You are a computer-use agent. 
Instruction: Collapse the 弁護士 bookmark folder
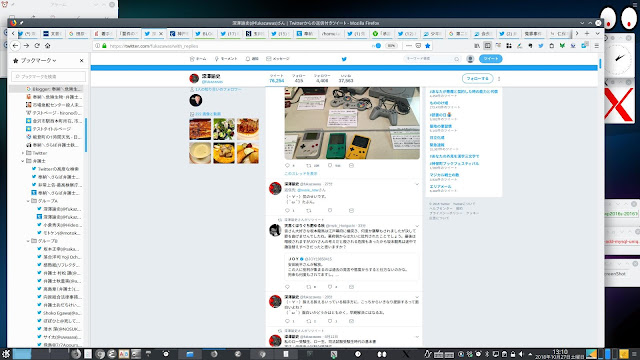(23, 161)
